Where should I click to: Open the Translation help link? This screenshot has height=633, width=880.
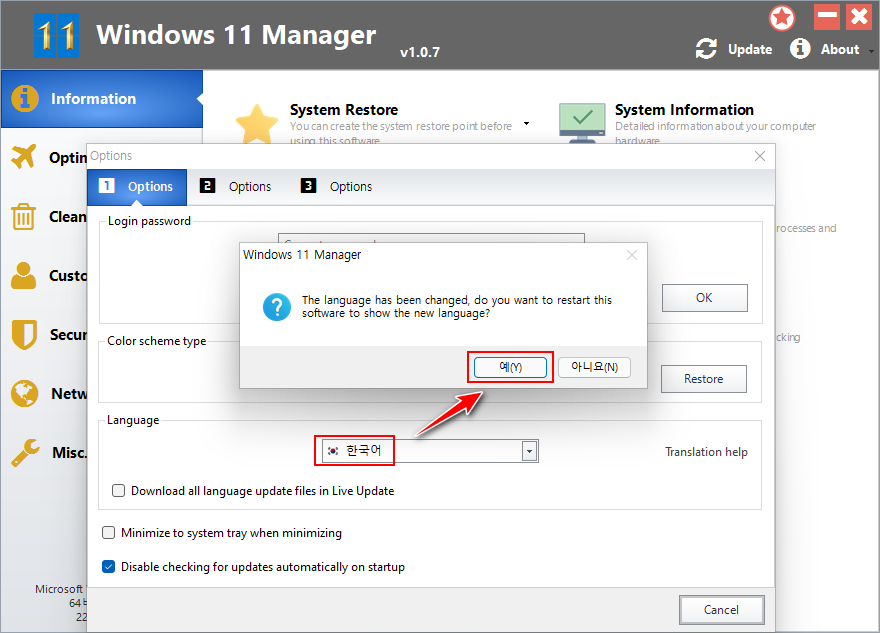[706, 452]
